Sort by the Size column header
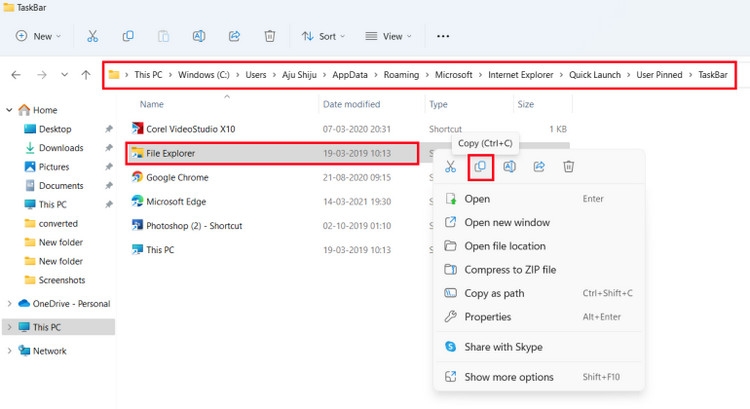This screenshot has height=409, width=750. point(525,104)
